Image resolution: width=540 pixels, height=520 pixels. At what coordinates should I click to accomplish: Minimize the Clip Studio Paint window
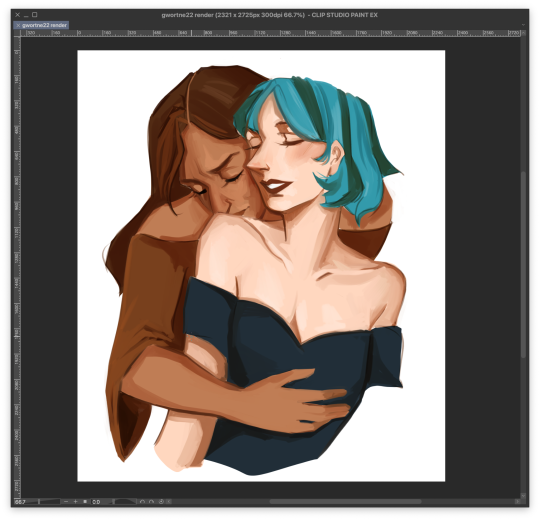(26, 15)
